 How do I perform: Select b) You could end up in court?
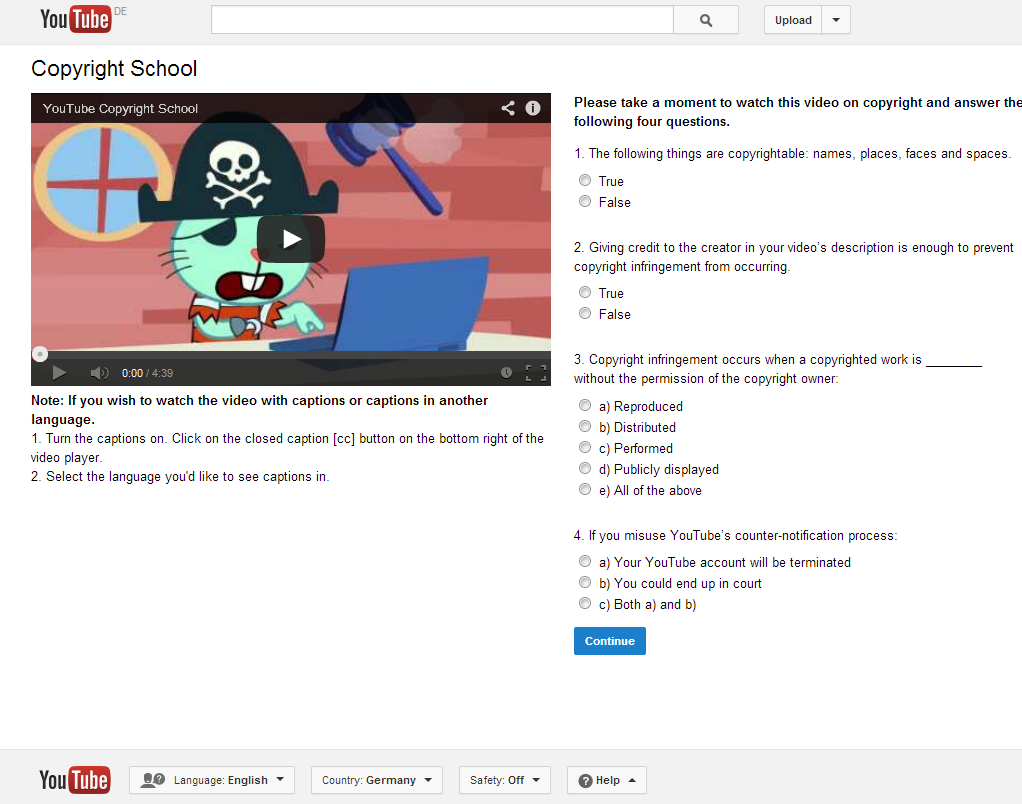[x=585, y=582]
